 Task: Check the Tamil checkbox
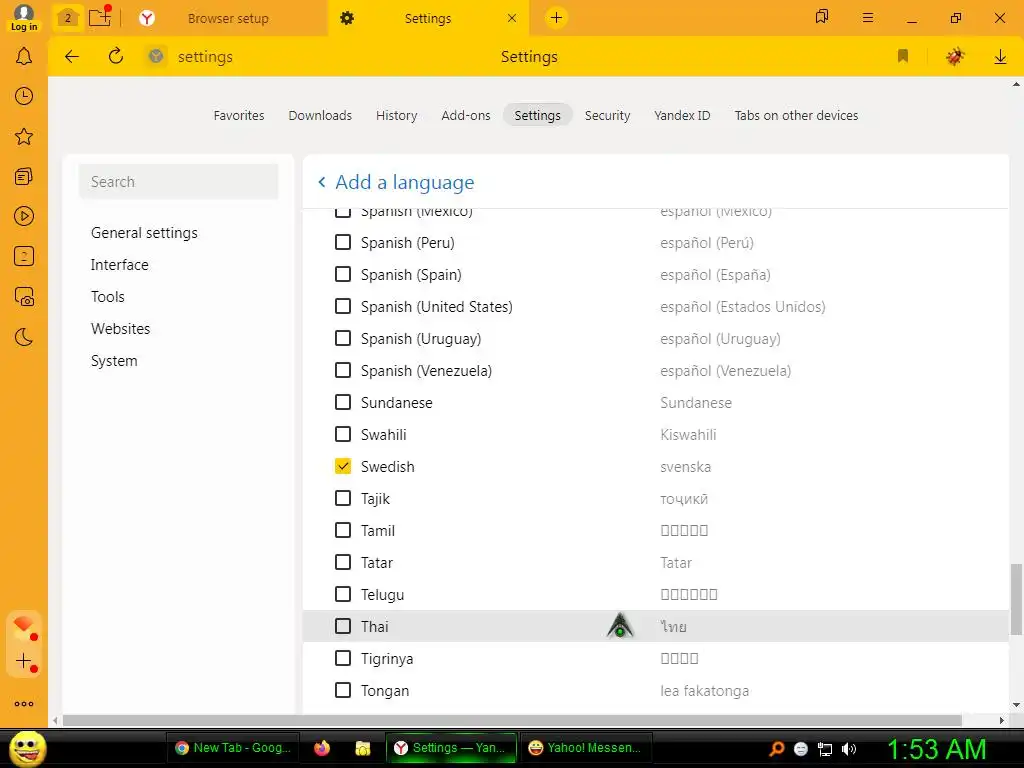click(343, 530)
